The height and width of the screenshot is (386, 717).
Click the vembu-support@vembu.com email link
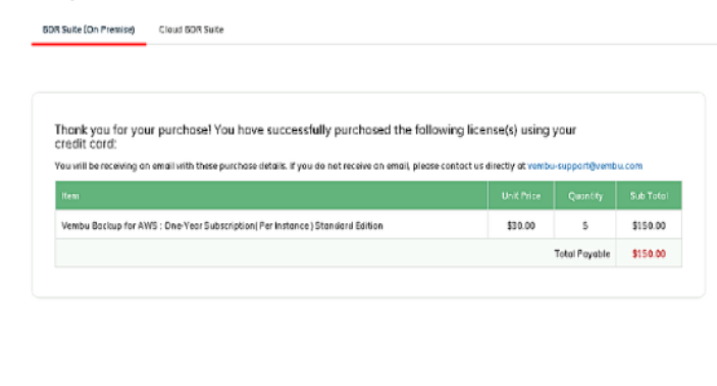[x=585, y=166]
